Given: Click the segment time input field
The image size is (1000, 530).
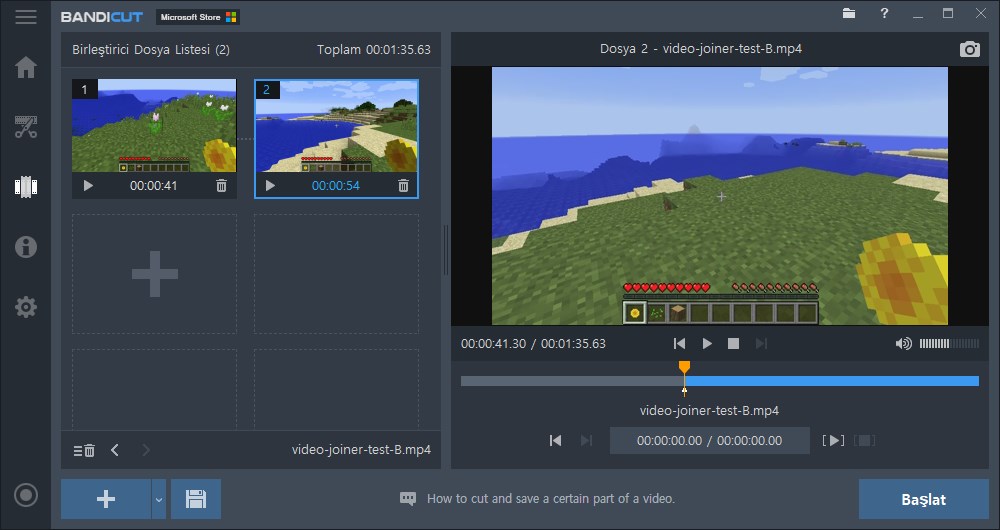Looking at the screenshot, I should coord(709,441).
